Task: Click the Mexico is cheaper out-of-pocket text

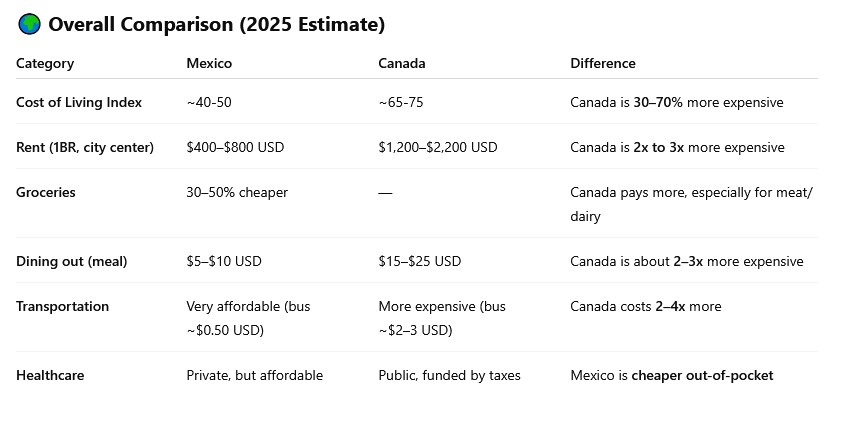Action: [x=672, y=375]
